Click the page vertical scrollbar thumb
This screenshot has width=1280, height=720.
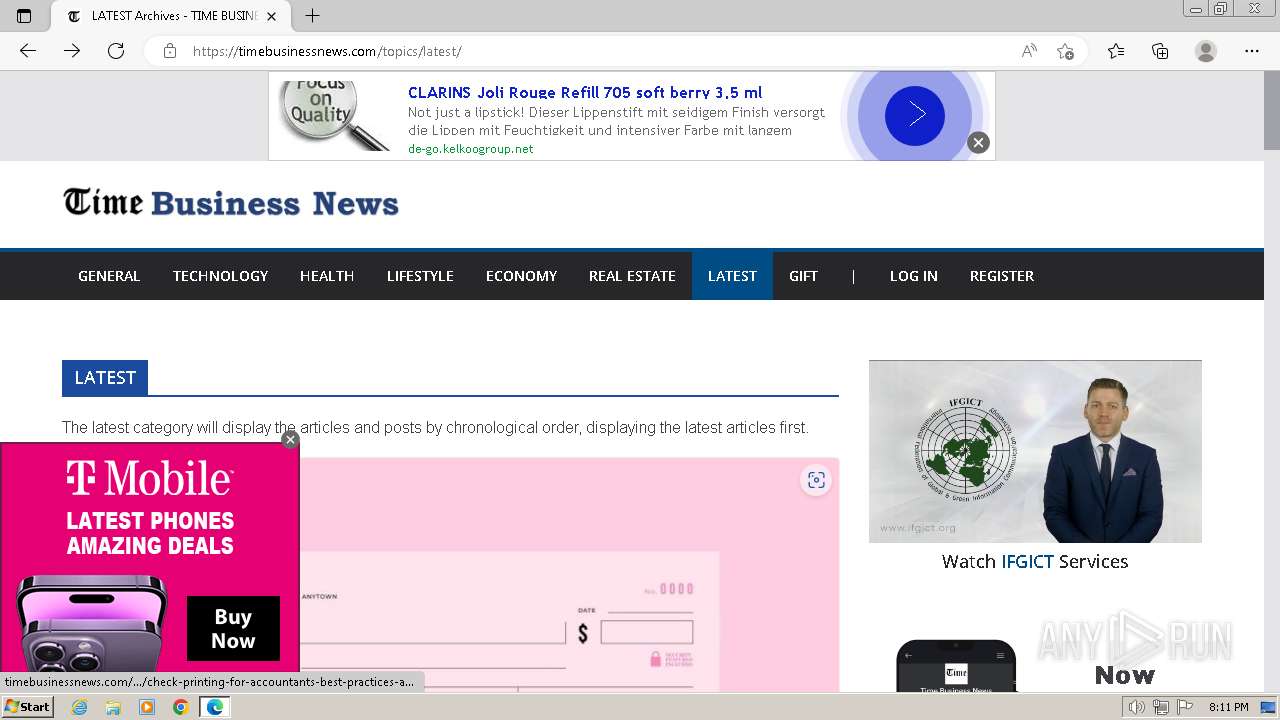click(x=1271, y=110)
